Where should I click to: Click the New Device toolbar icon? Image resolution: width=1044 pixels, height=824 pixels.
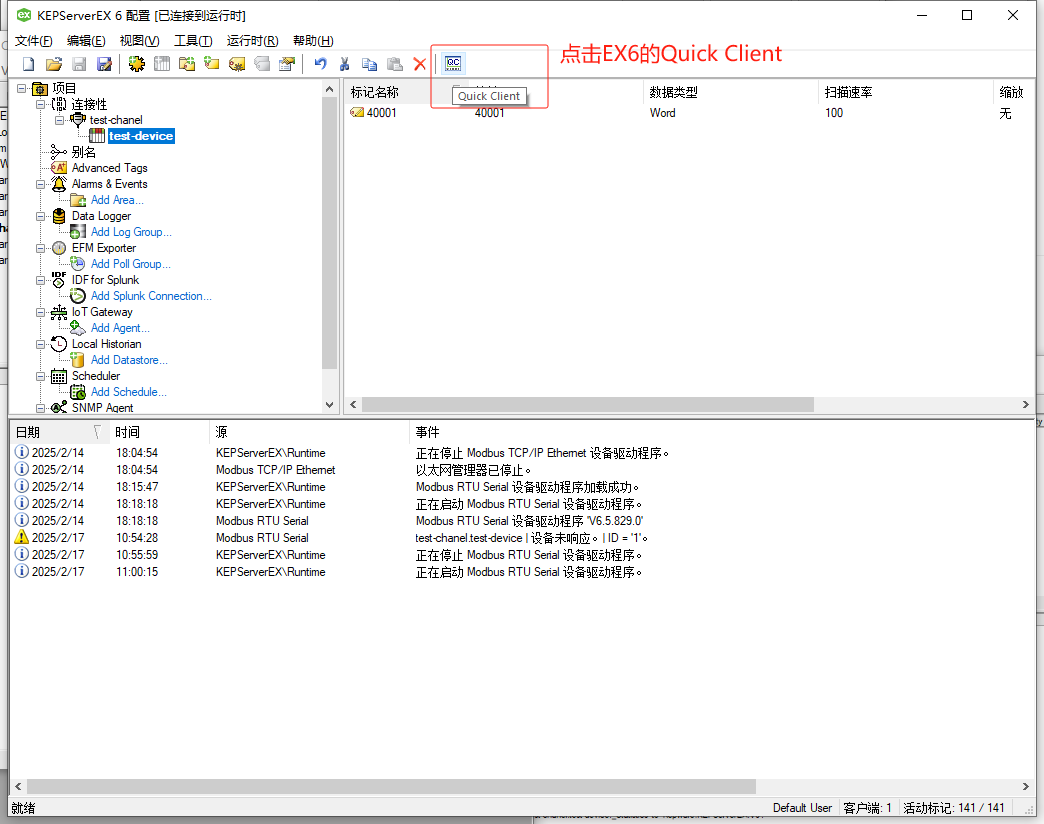coord(162,64)
